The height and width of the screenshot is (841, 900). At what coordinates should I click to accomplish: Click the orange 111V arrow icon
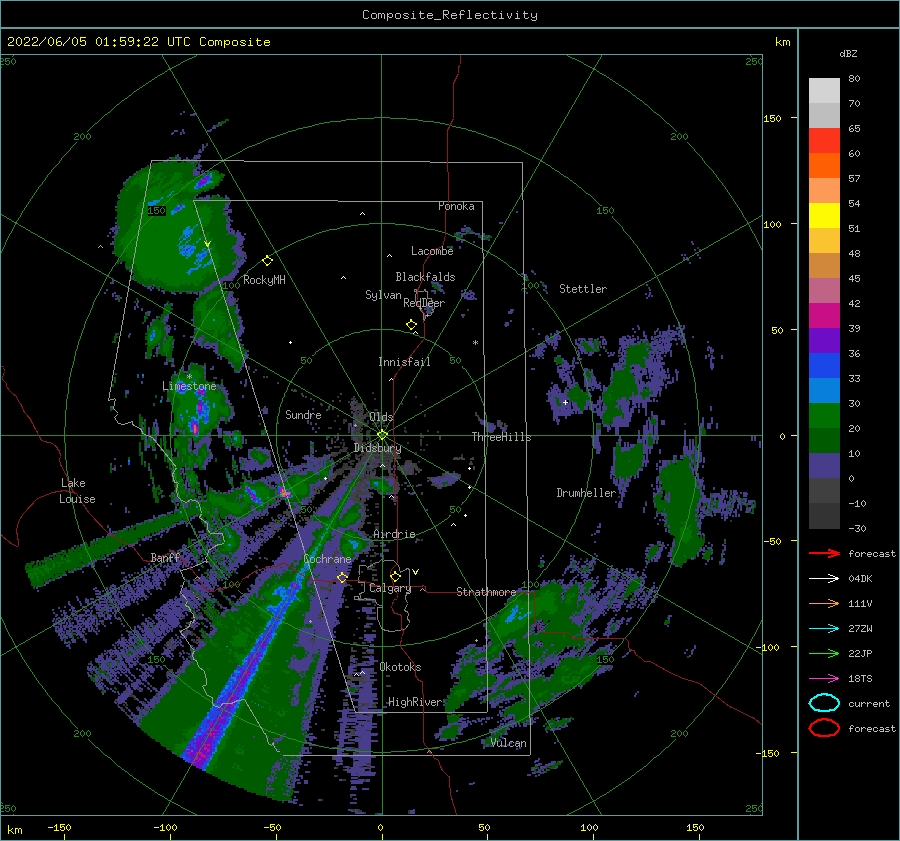[x=824, y=603]
